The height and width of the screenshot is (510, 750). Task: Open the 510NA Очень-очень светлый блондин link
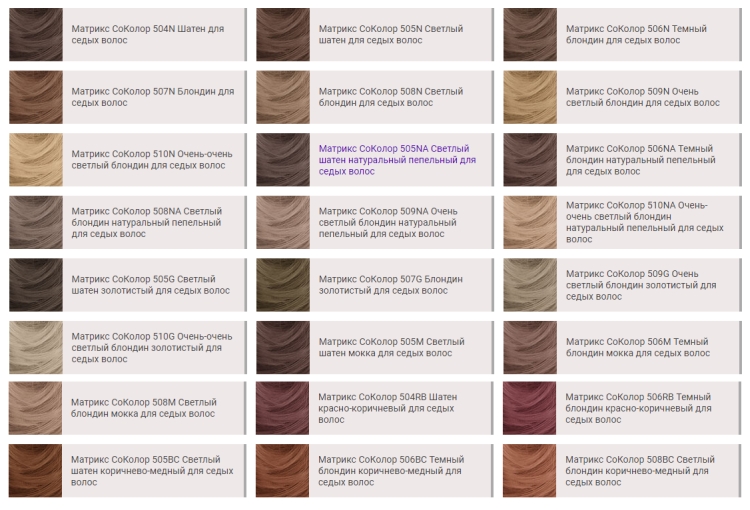[645, 222]
